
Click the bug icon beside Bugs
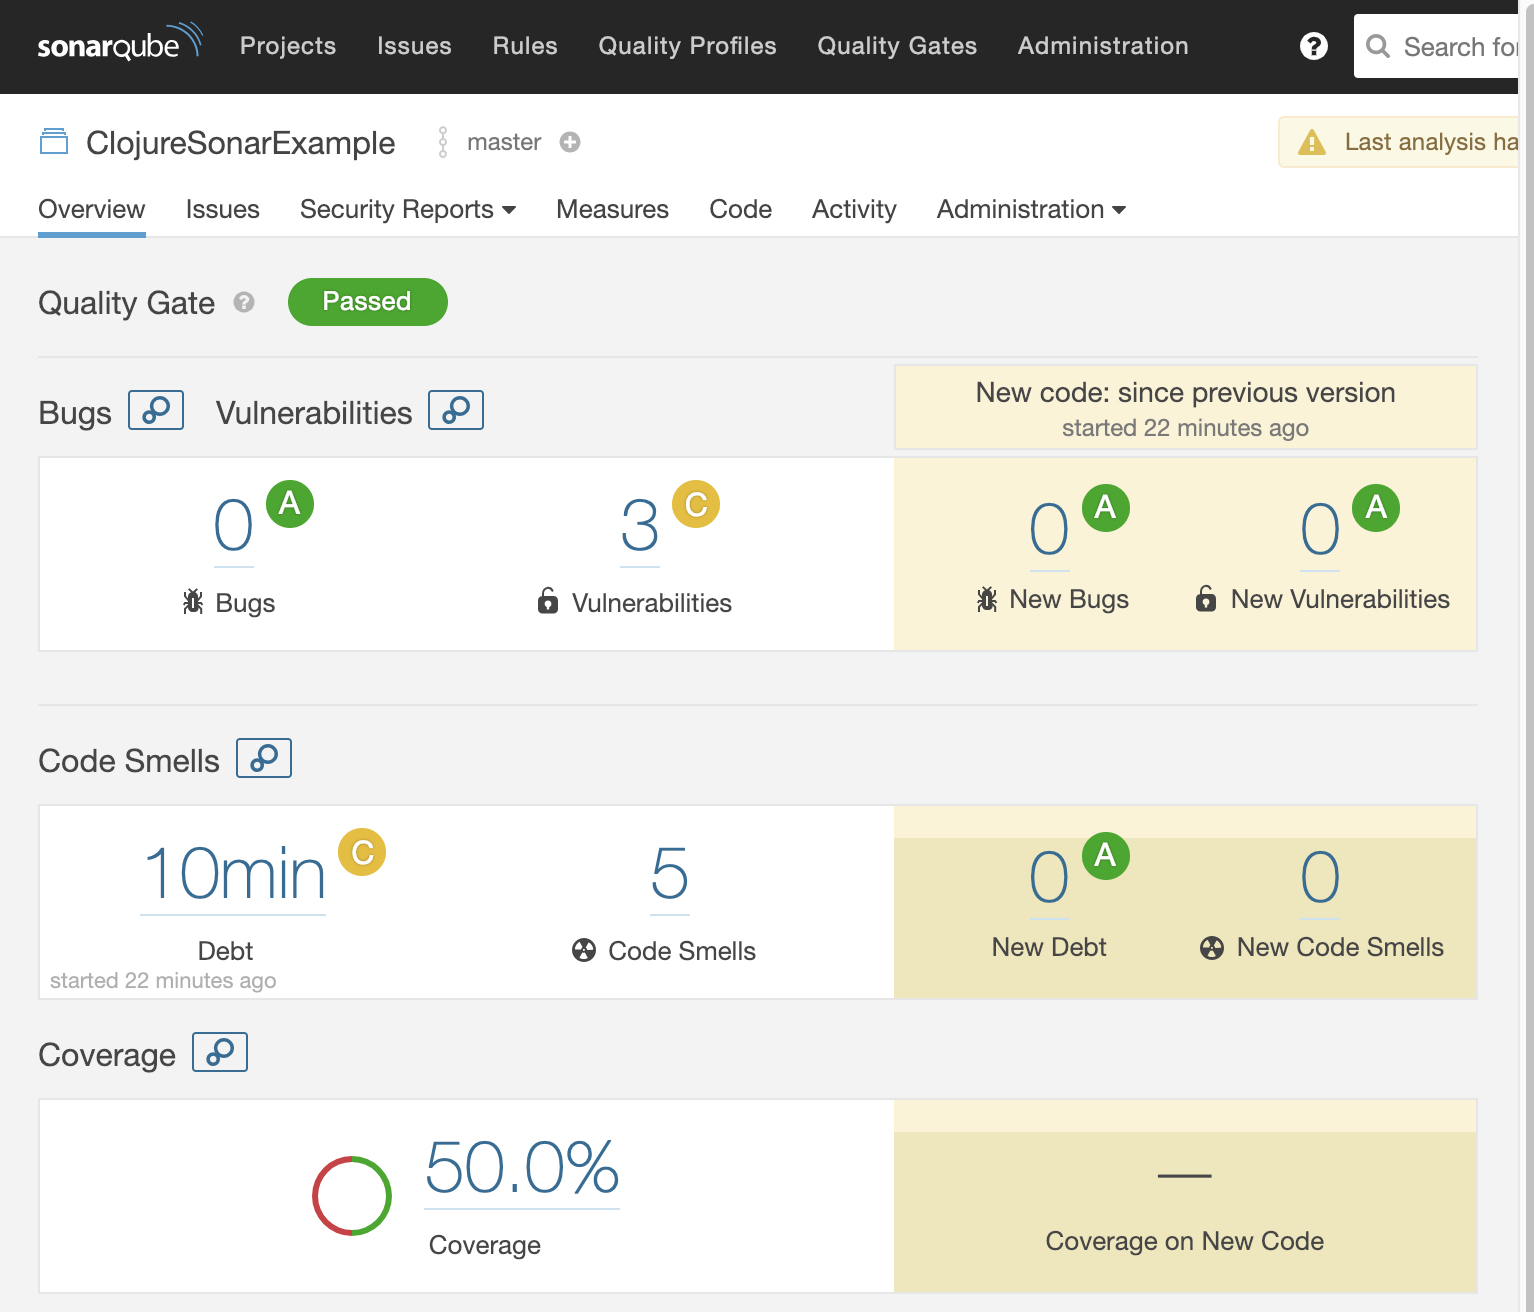193,602
